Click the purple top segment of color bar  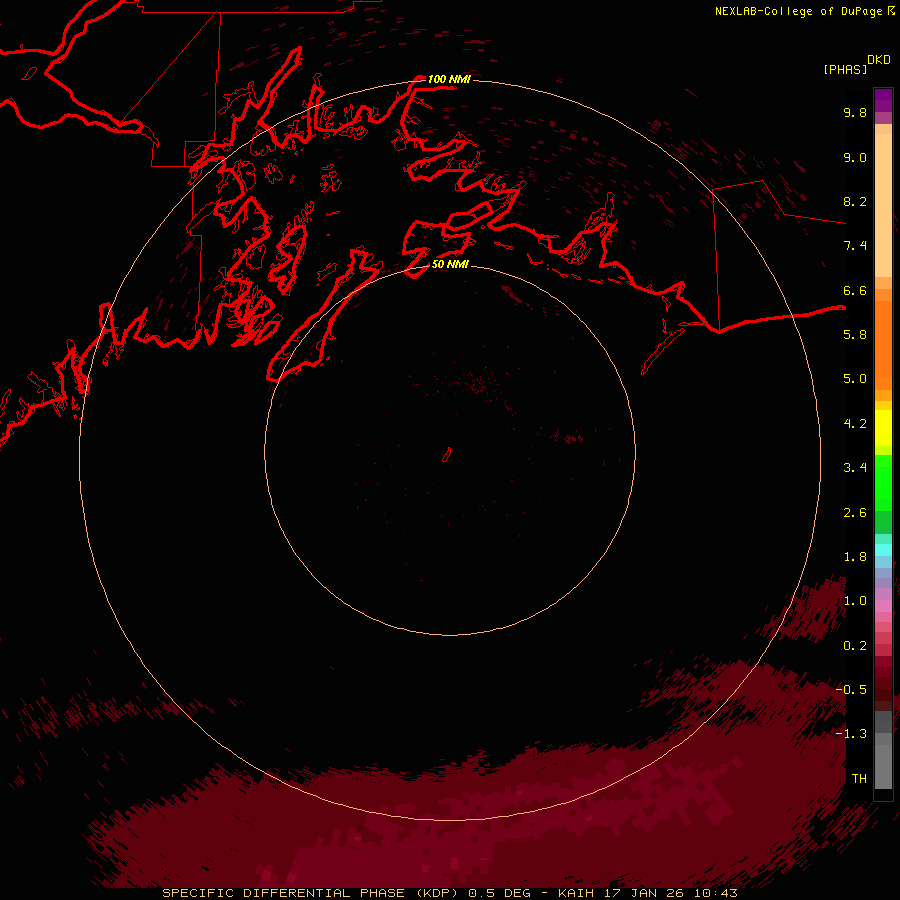click(x=883, y=100)
